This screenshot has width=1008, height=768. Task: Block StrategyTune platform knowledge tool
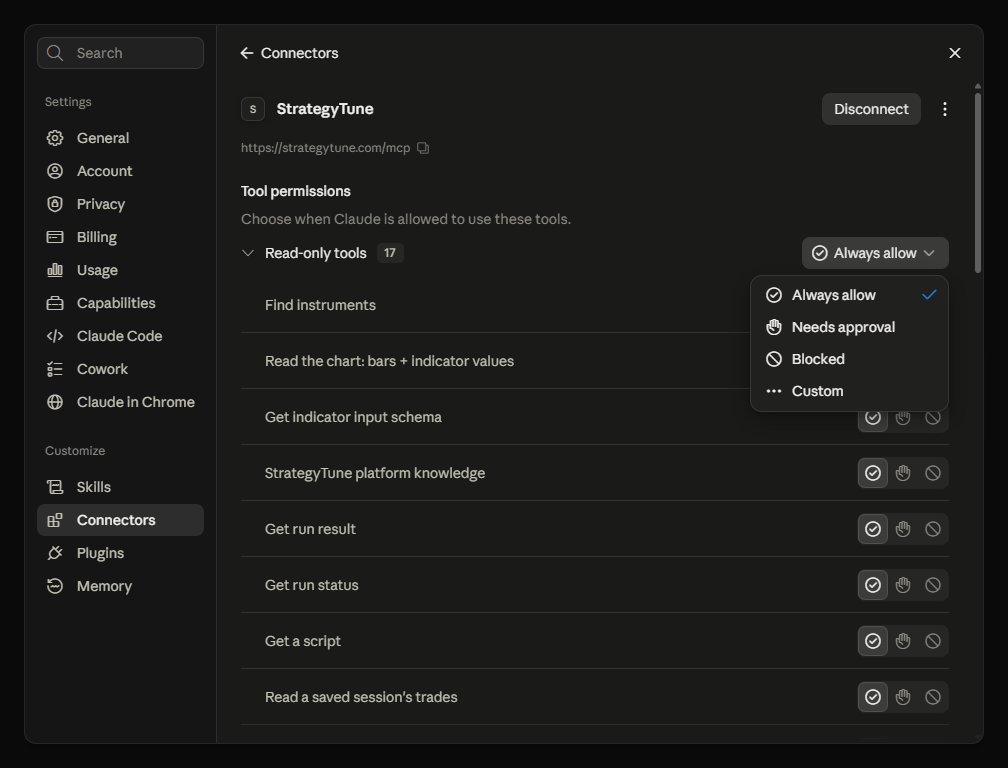pos(933,473)
